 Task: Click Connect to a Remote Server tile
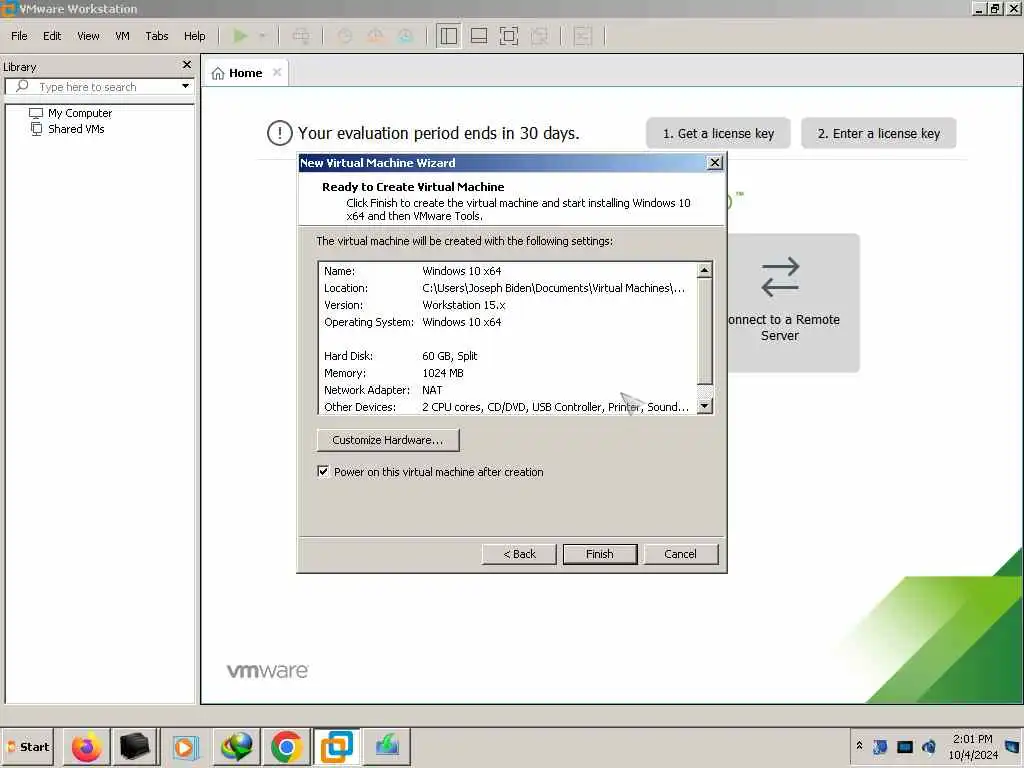point(793,303)
